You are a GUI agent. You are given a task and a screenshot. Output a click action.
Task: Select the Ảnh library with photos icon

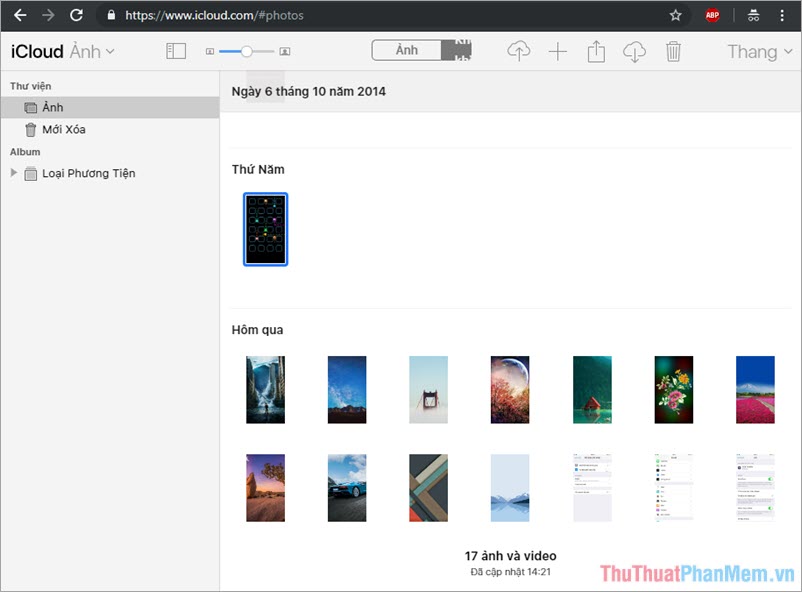click(x=48, y=107)
